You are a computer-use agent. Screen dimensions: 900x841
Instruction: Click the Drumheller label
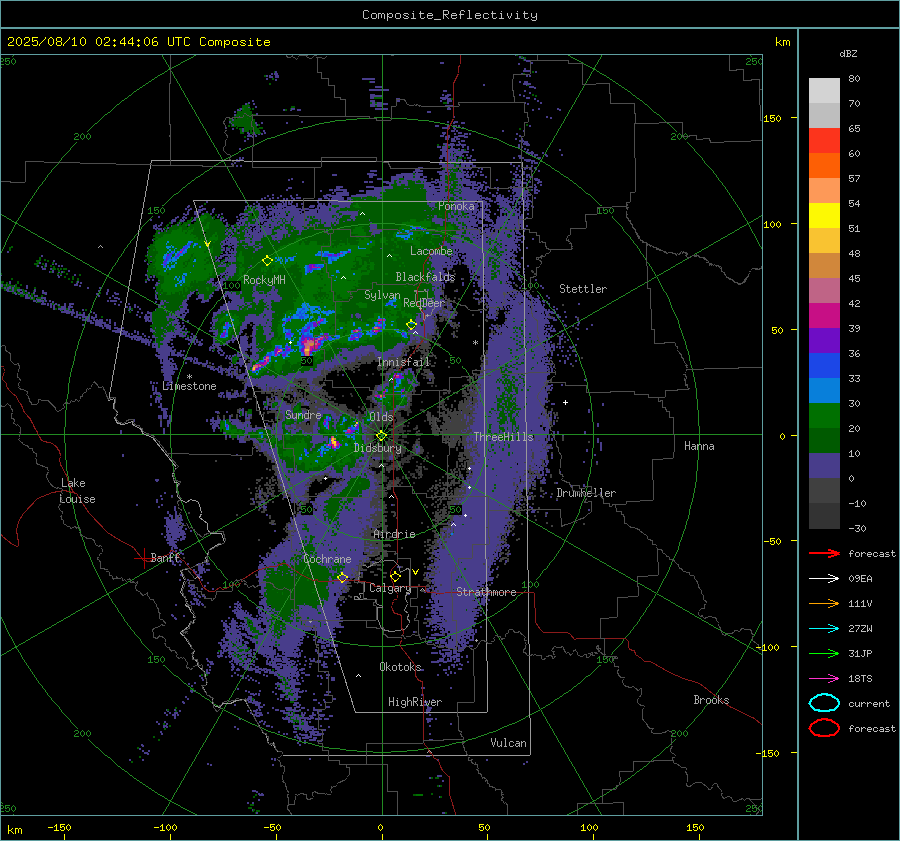click(x=586, y=493)
